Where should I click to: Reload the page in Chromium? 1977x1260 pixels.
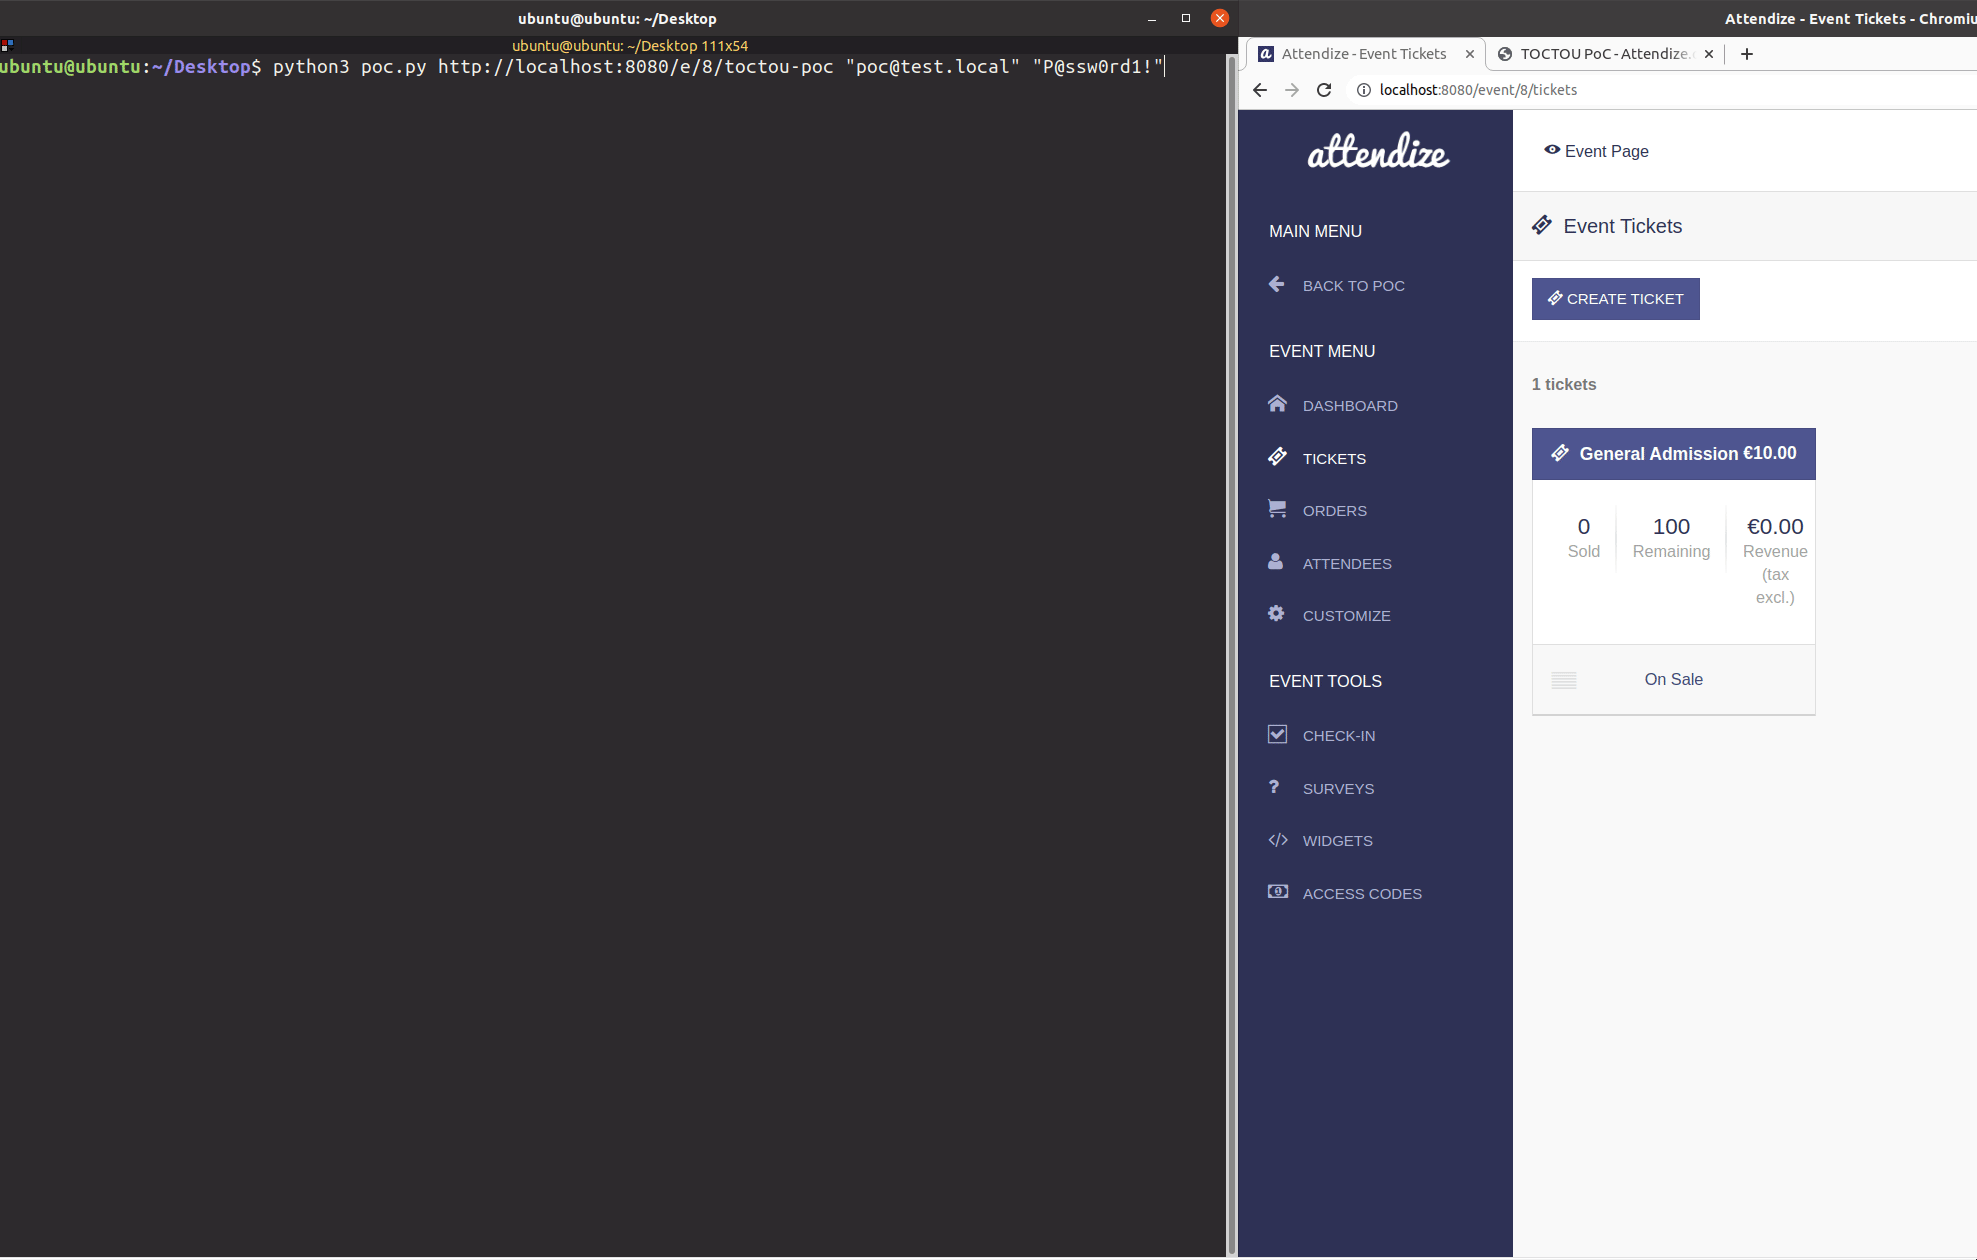(x=1324, y=90)
